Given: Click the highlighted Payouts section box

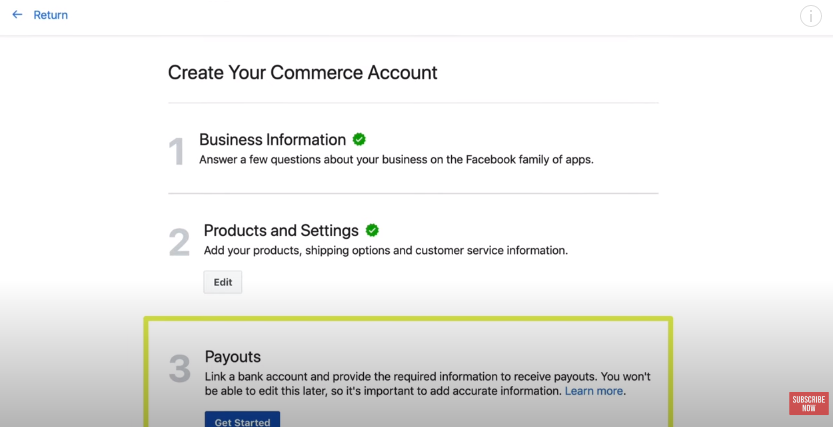Looking at the screenshot, I should point(408,372).
